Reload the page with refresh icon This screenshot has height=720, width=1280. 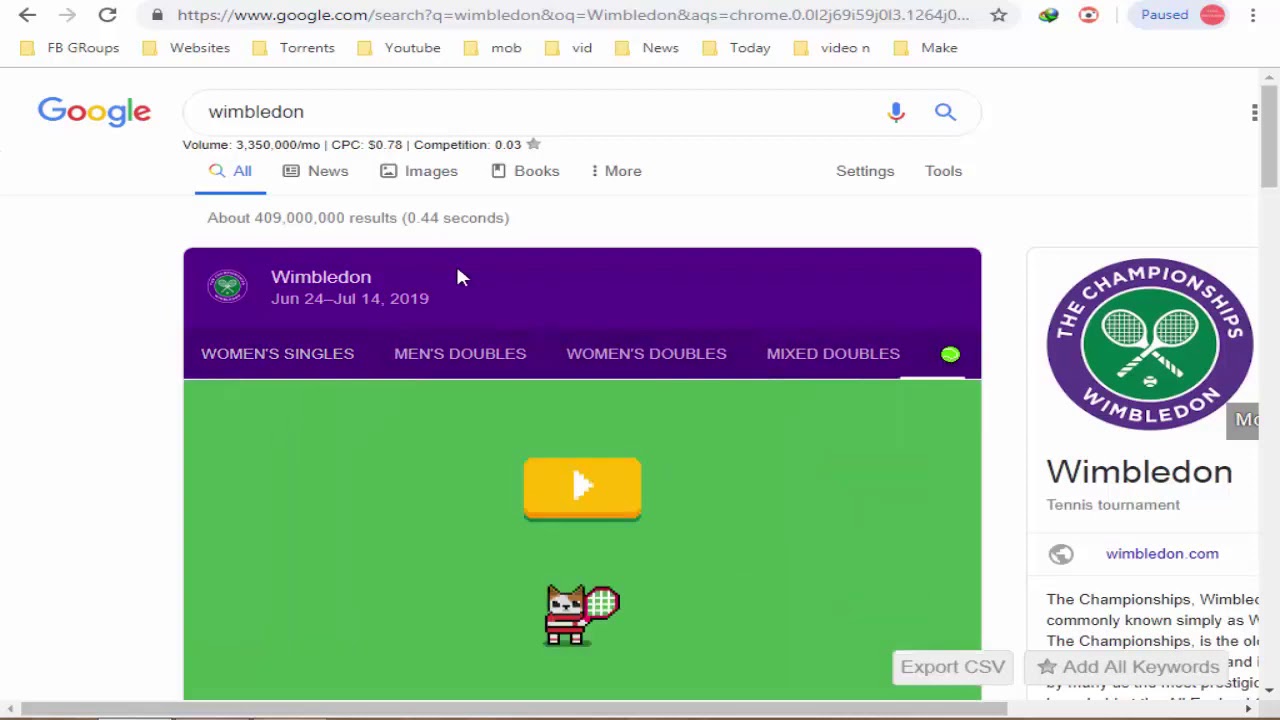pyautogui.click(x=107, y=15)
